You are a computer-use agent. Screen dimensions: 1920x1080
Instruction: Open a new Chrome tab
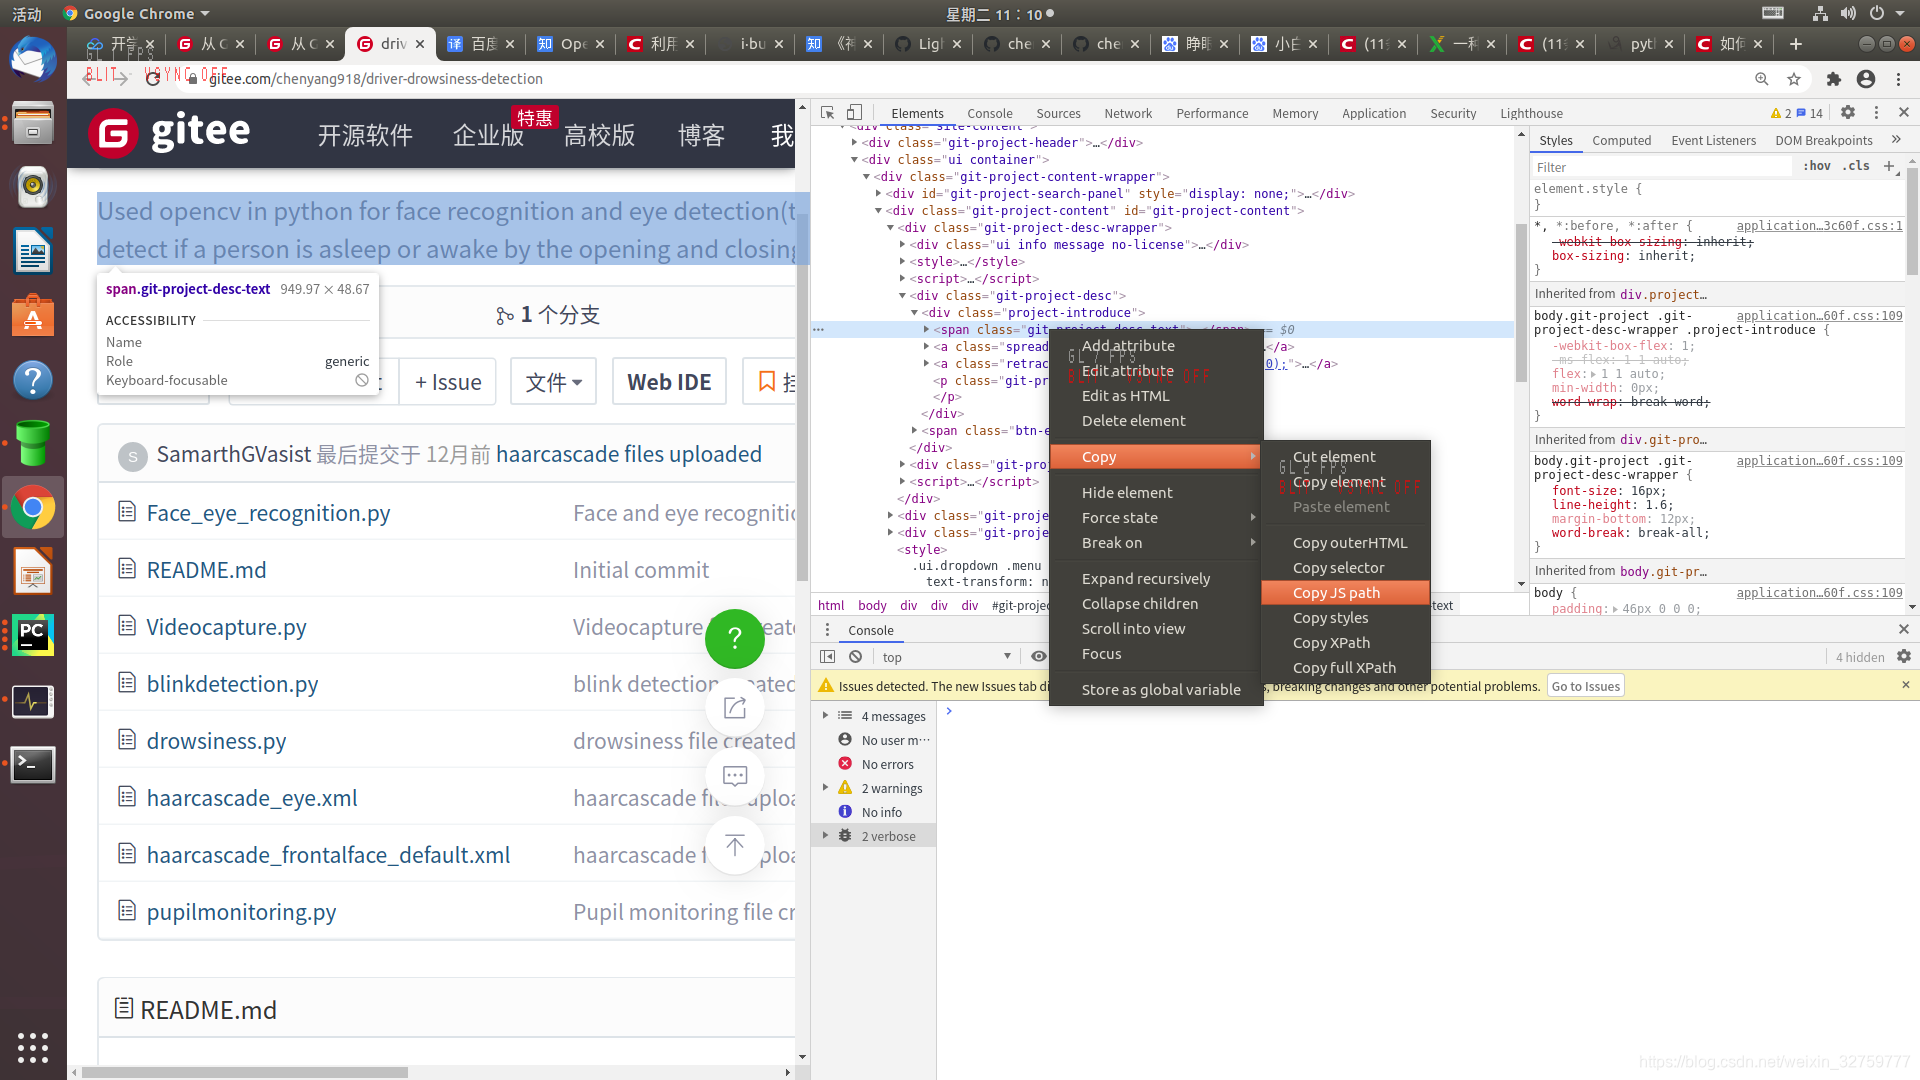1796,44
